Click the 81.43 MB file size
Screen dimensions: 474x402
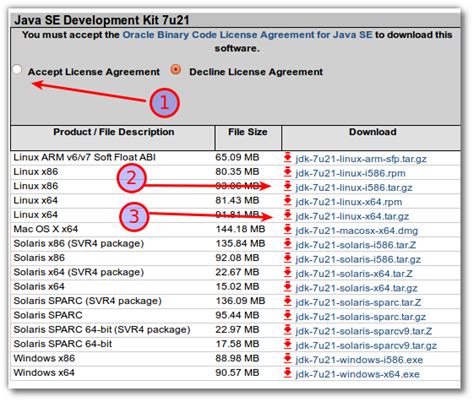(237, 200)
